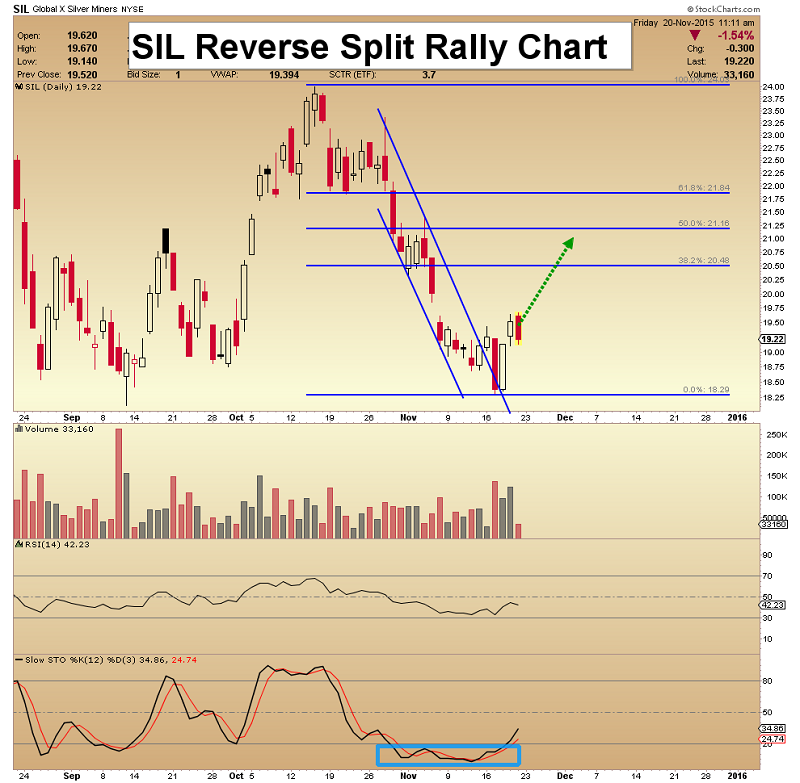Viewport: 800px width, 783px height.
Task: Click the StockCharts.com credit text
Action: click(x=723, y=9)
